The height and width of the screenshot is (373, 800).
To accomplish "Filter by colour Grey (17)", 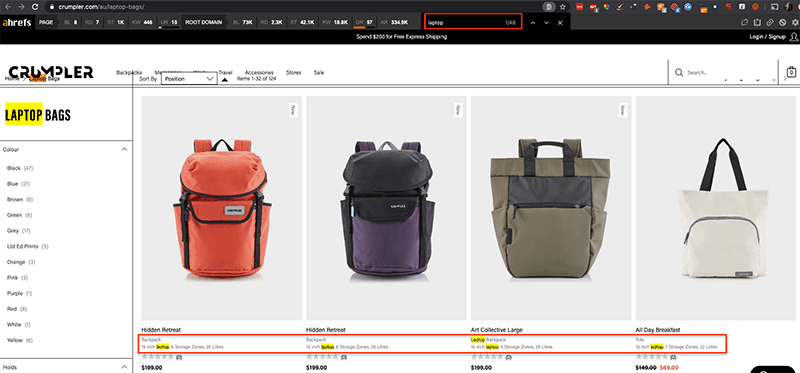I will pyautogui.click(x=19, y=231).
